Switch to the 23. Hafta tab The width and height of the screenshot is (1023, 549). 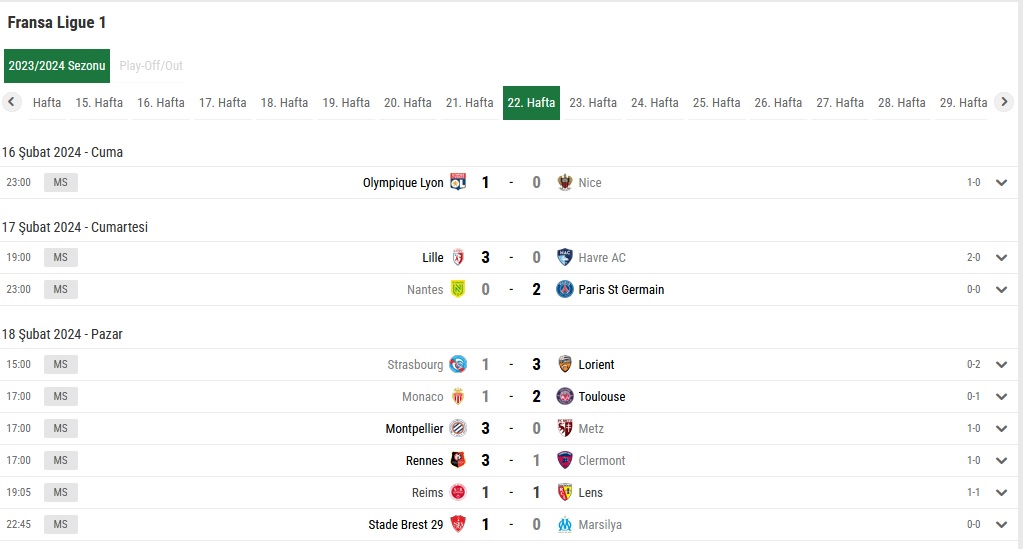coord(593,102)
